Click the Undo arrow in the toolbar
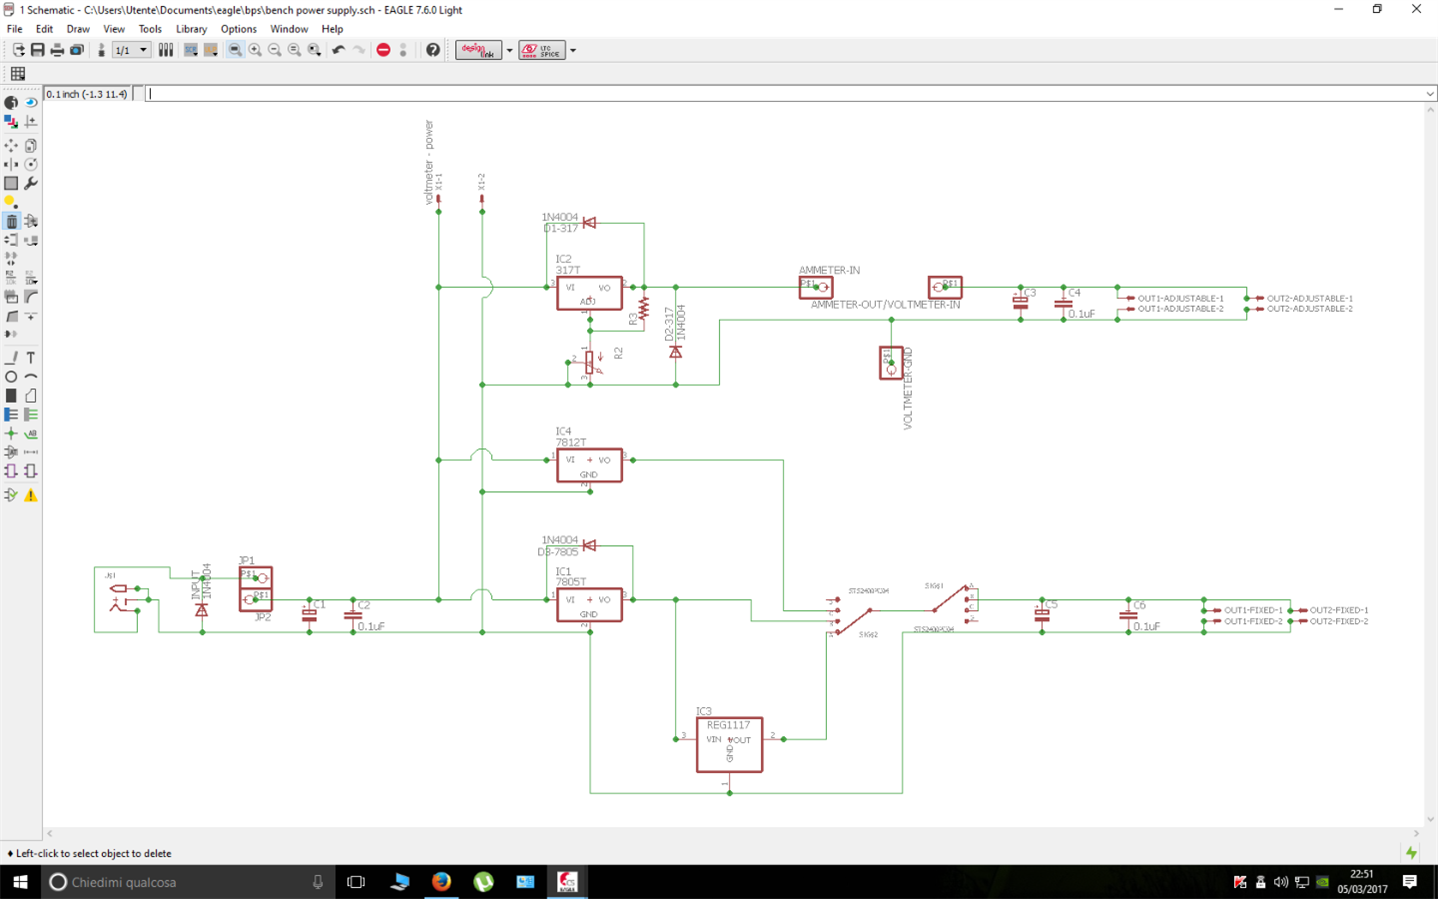1438x899 pixels. pos(339,50)
